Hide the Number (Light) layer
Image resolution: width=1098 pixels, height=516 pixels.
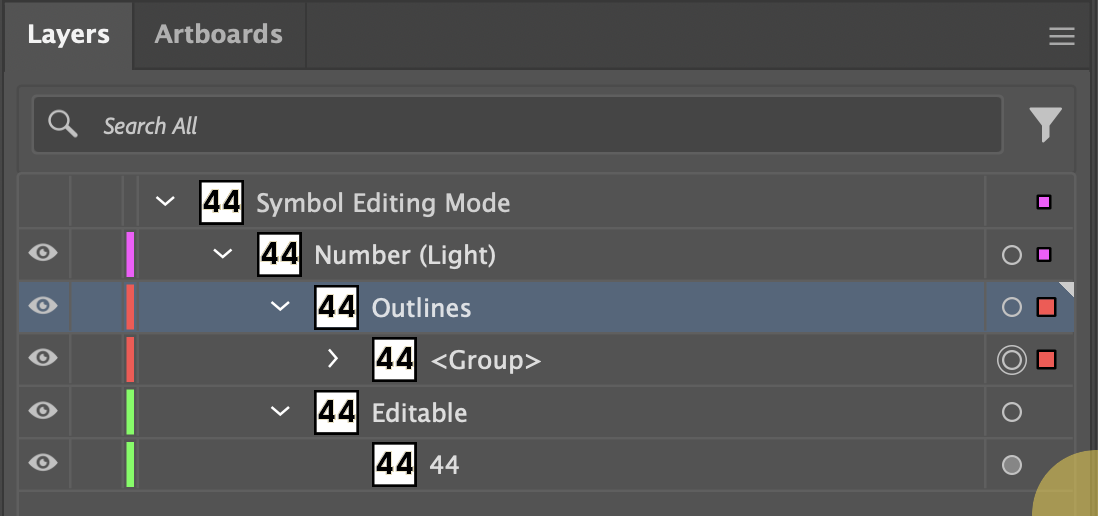pos(43,254)
